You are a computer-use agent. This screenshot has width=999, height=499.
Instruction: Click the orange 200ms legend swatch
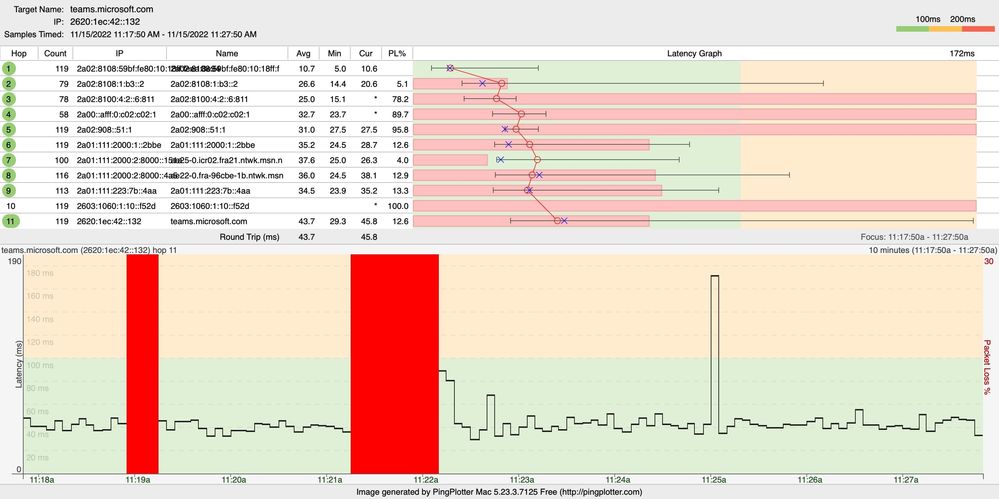click(945, 29)
